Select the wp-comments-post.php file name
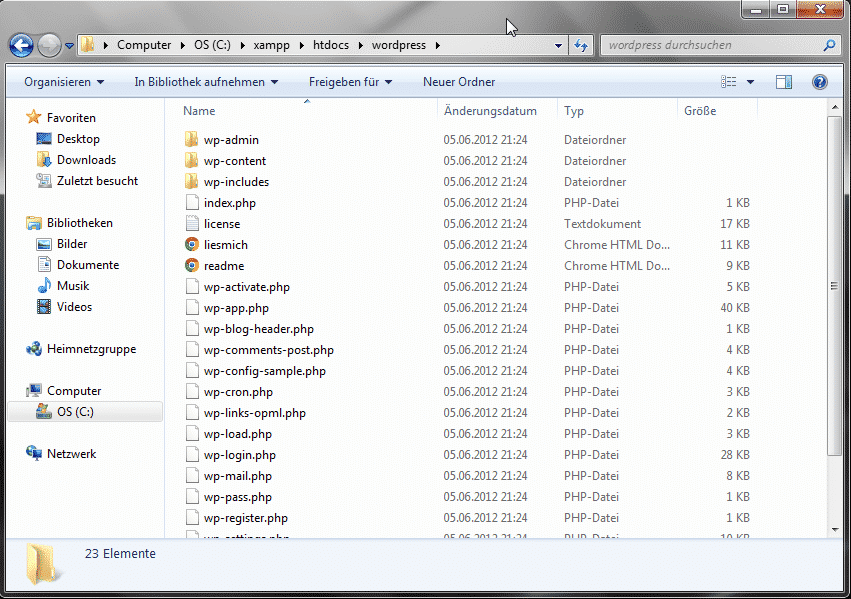This screenshot has height=599, width=851. (x=269, y=351)
